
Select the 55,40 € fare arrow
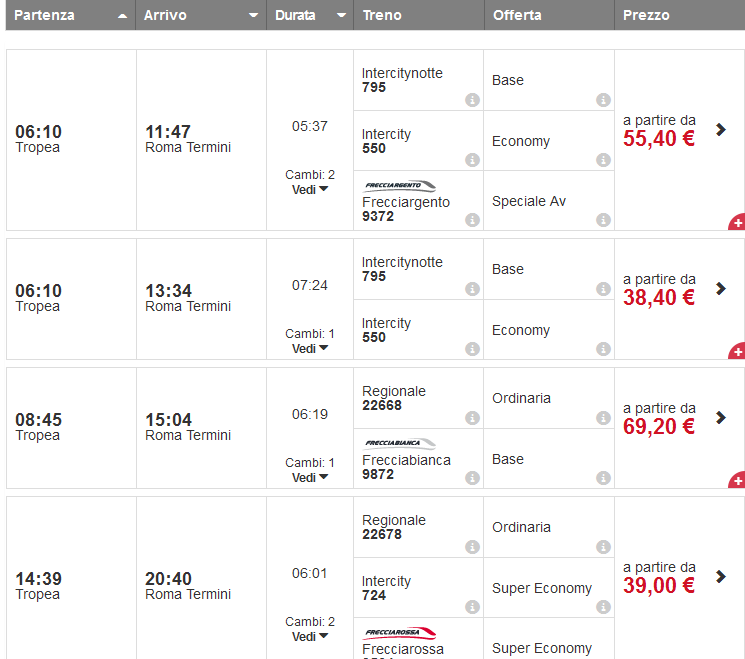click(721, 129)
